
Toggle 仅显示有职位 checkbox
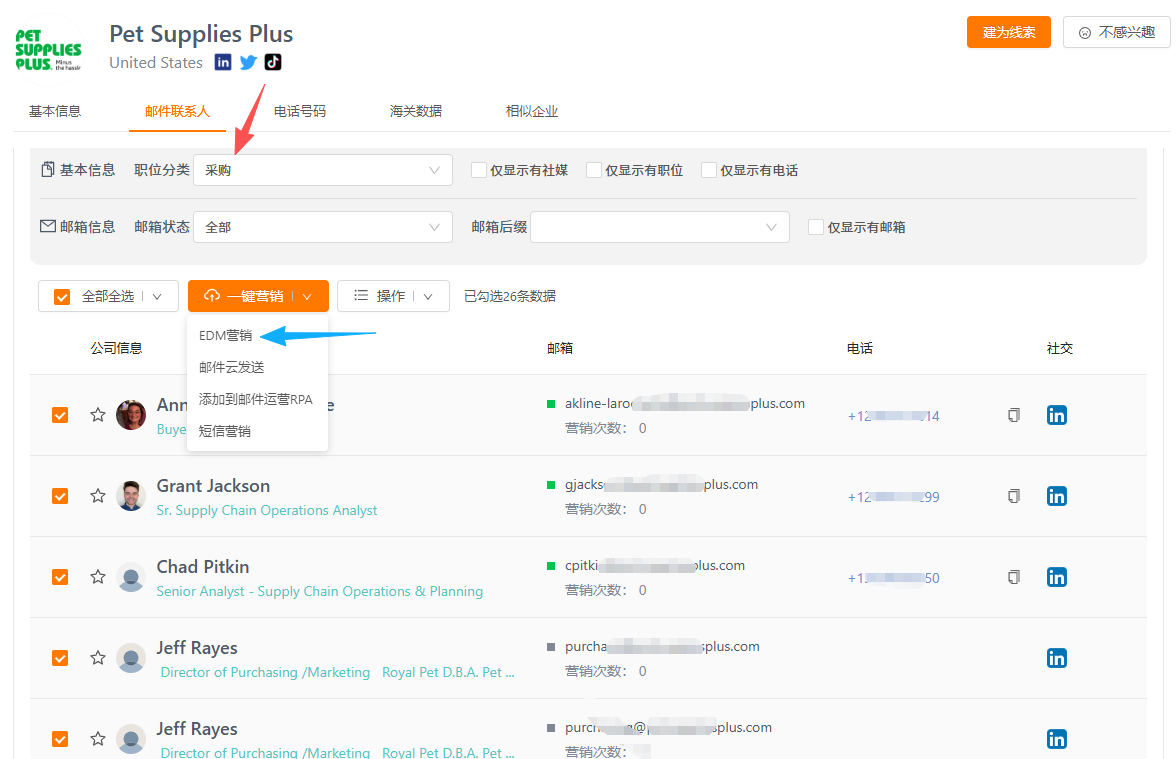pyautogui.click(x=594, y=170)
